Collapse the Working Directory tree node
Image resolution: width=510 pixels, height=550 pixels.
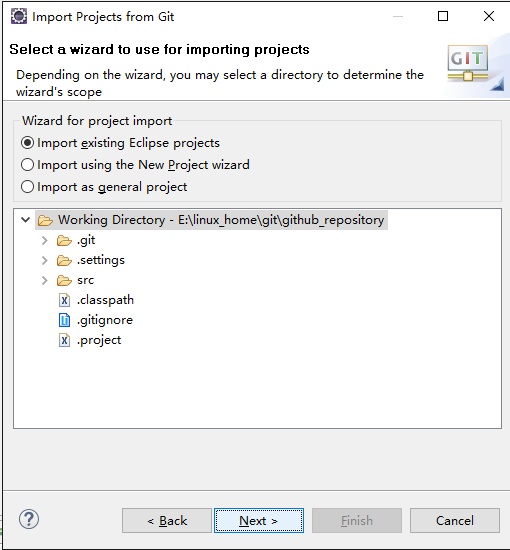(26, 220)
